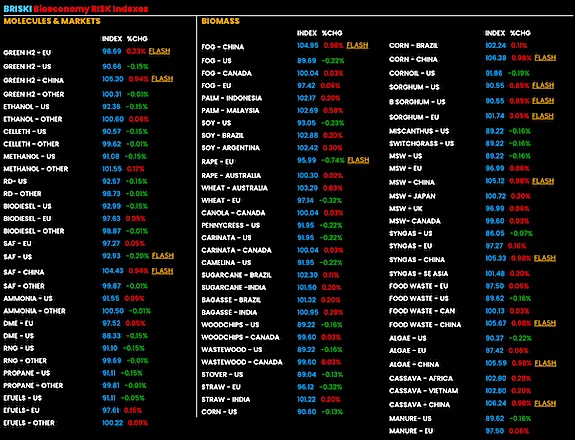The image size is (575, 440).
Task: Click the EFUELS - OTHER row label
Action: click(x=29, y=423)
